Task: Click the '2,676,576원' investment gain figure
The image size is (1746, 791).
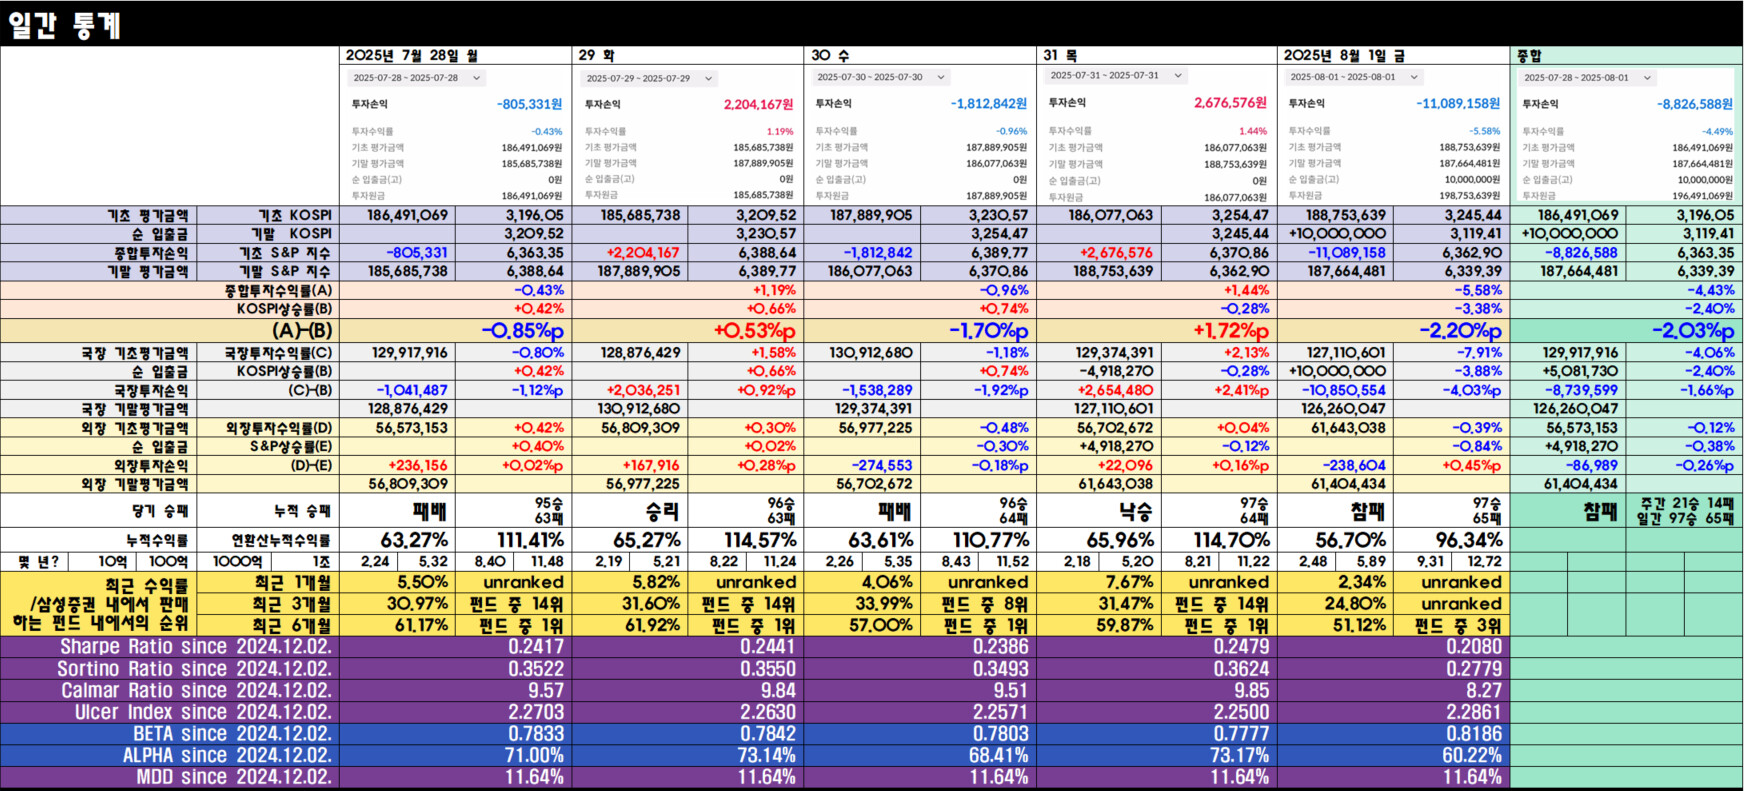Action: coord(1230,103)
